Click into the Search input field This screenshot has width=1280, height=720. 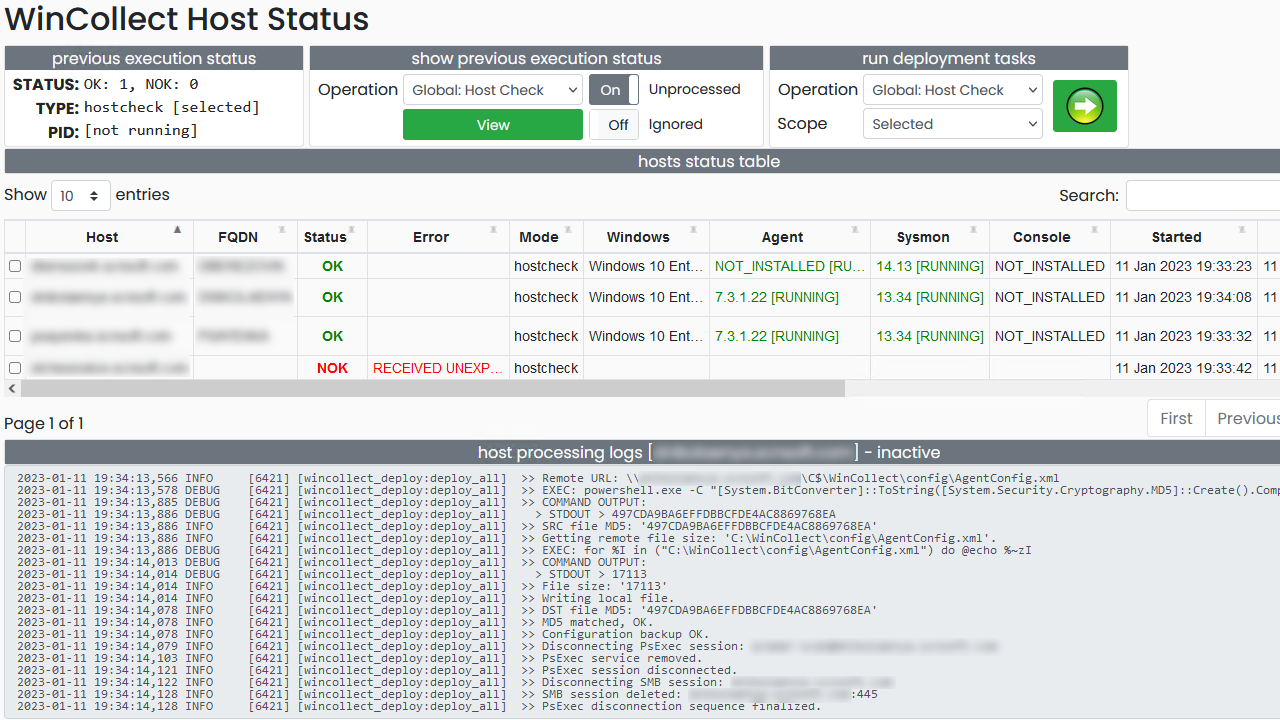[1202, 196]
